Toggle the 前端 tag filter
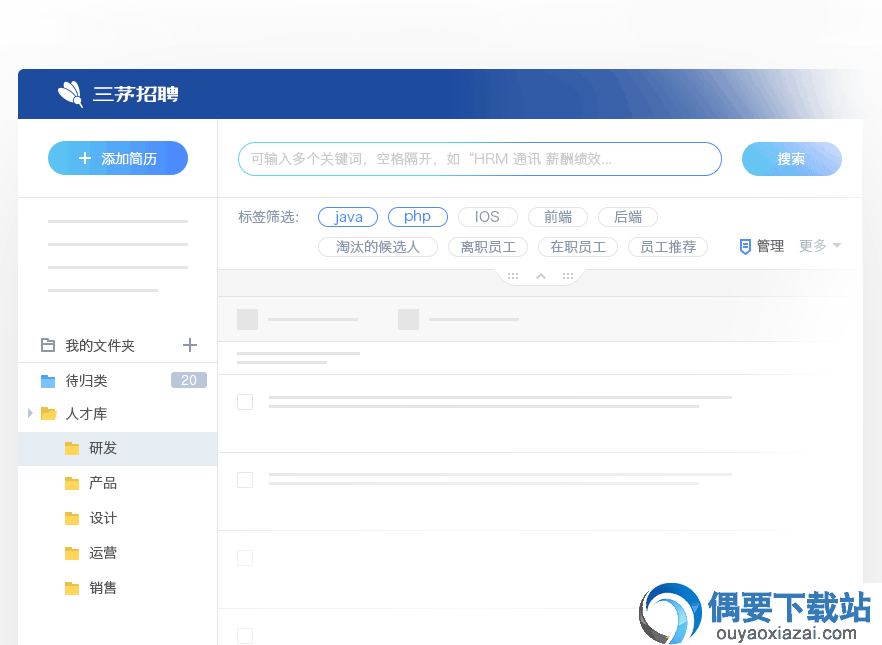882x645 pixels. click(x=557, y=217)
